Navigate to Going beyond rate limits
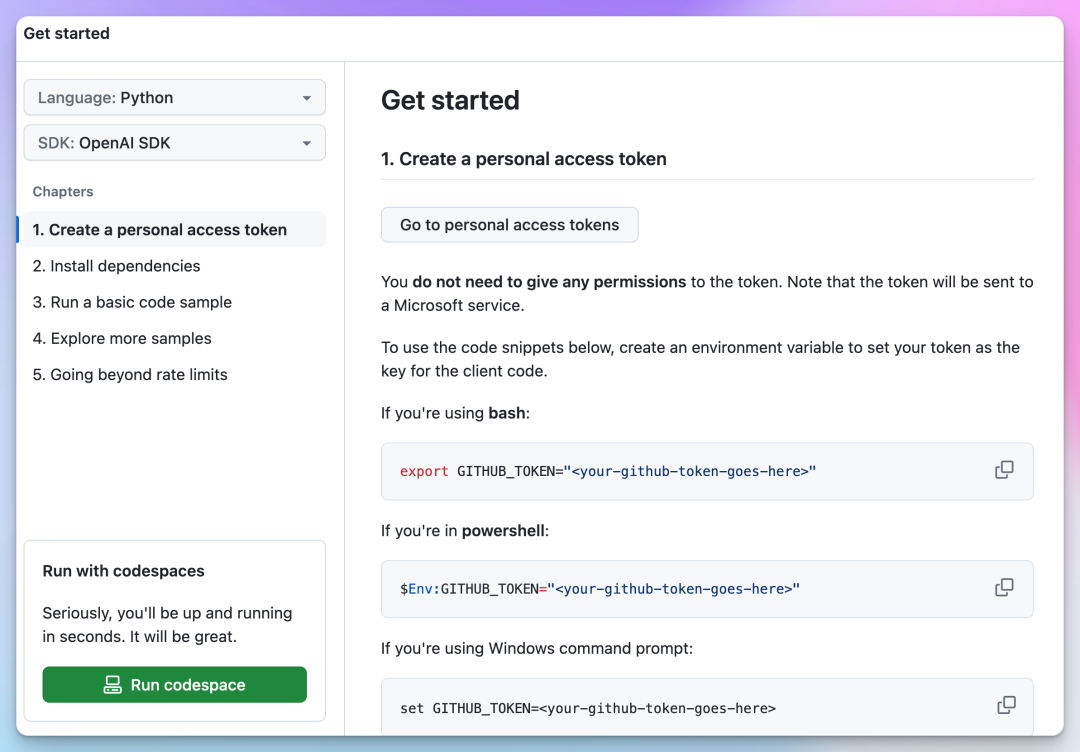This screenshot has height=752, width=1080. point(130,374)
